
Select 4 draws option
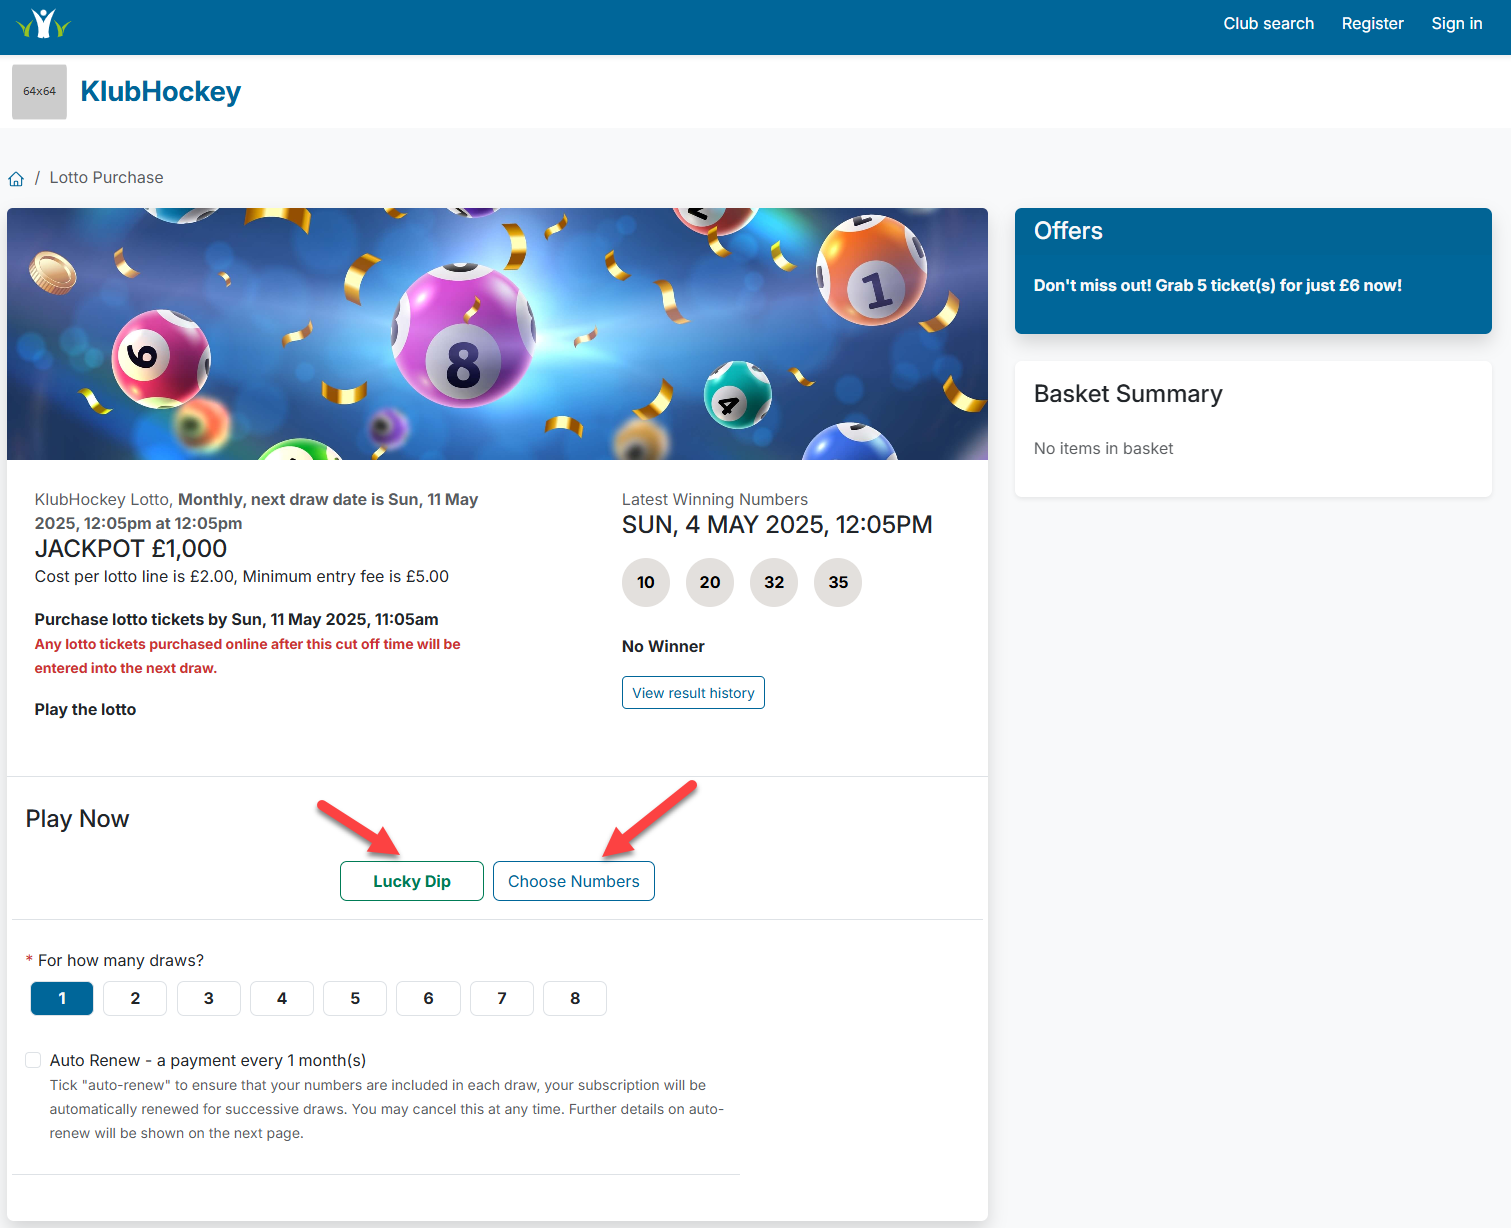(x=282, y=998)
